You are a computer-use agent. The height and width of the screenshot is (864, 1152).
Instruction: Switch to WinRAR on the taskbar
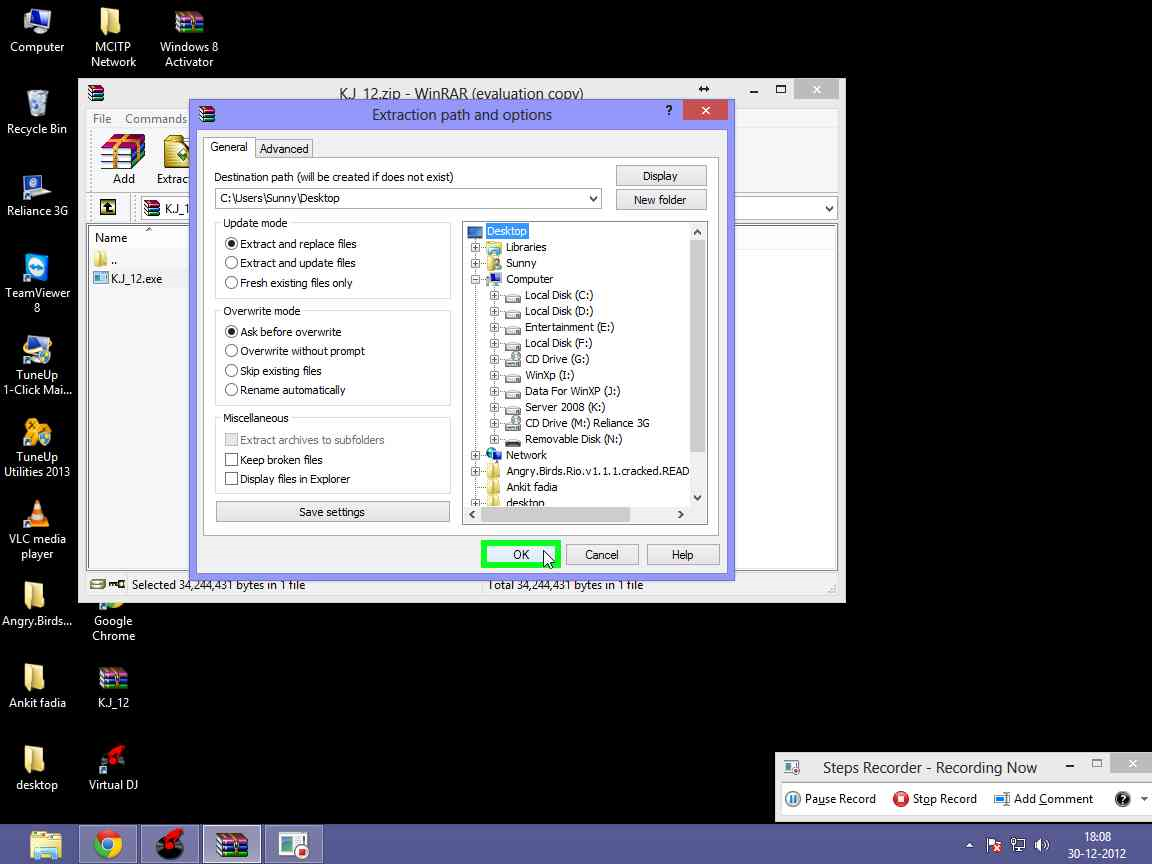231,845
